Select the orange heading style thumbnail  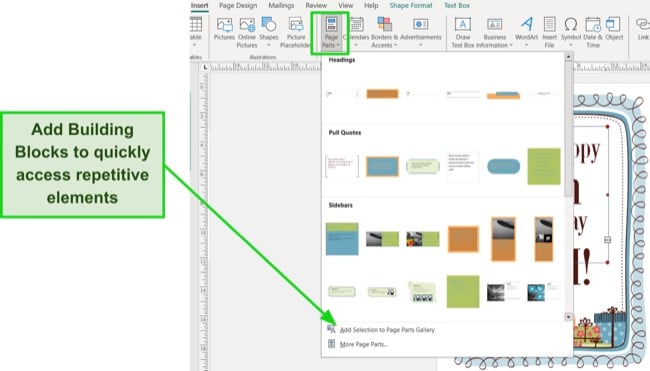382,94
